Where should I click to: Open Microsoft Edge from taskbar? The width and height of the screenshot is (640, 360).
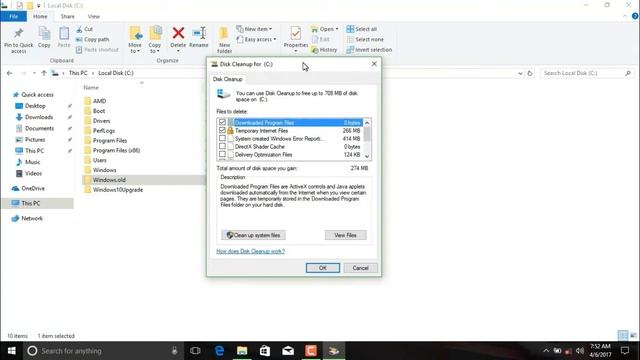coord(219,351)
